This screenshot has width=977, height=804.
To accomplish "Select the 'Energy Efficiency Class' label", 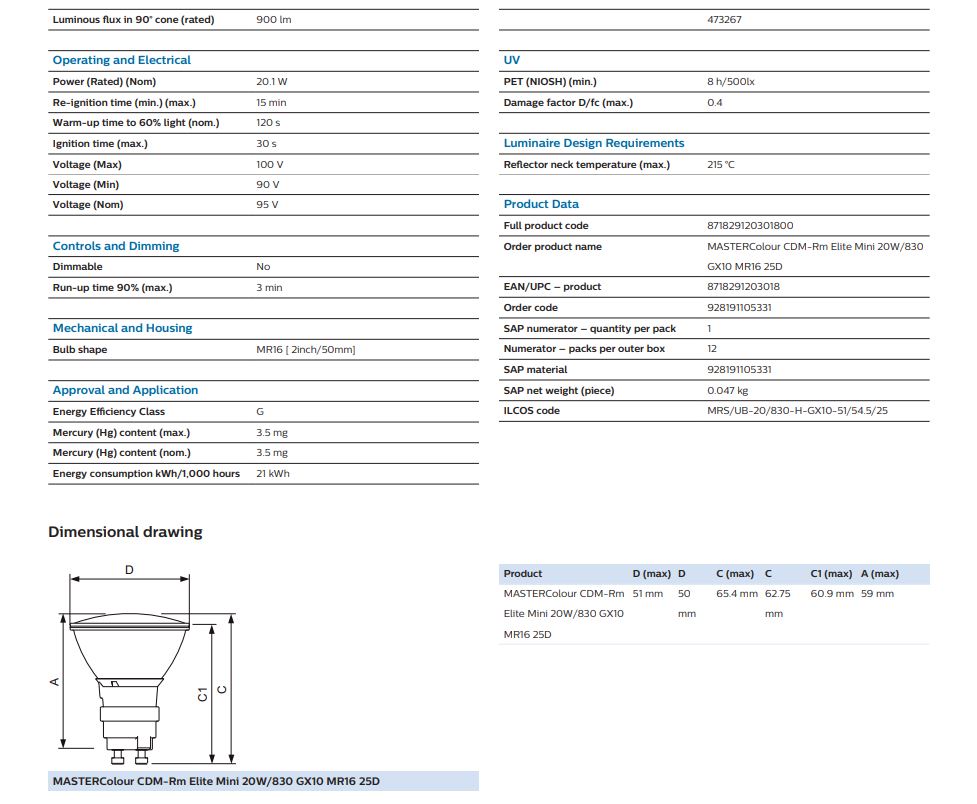I will pyautogui.click(x=109, y=412).
